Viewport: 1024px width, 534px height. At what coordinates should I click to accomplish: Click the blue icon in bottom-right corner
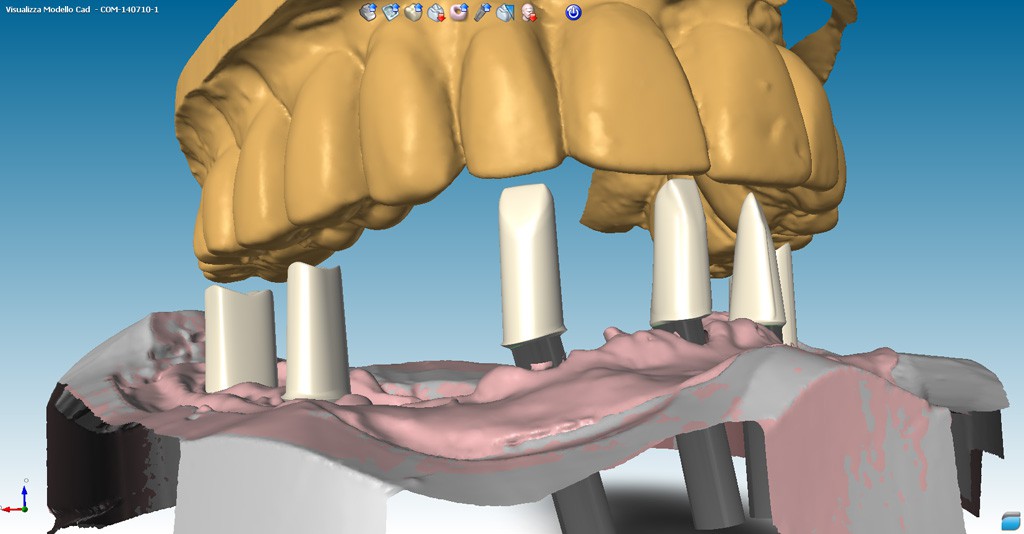(1010, 520)
